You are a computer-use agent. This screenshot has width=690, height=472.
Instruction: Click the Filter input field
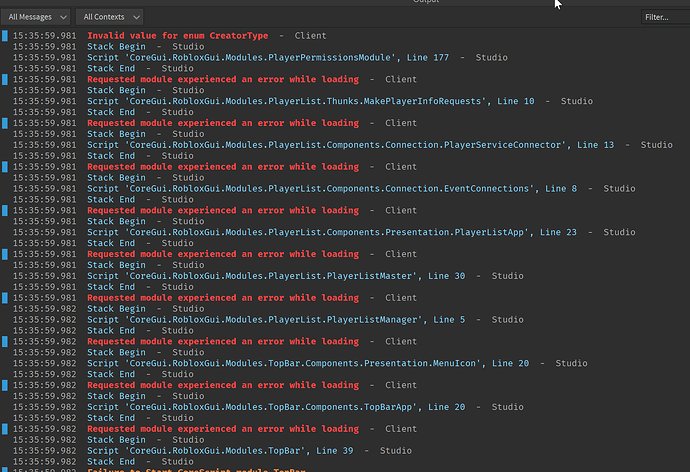click(x=665, y=17)
